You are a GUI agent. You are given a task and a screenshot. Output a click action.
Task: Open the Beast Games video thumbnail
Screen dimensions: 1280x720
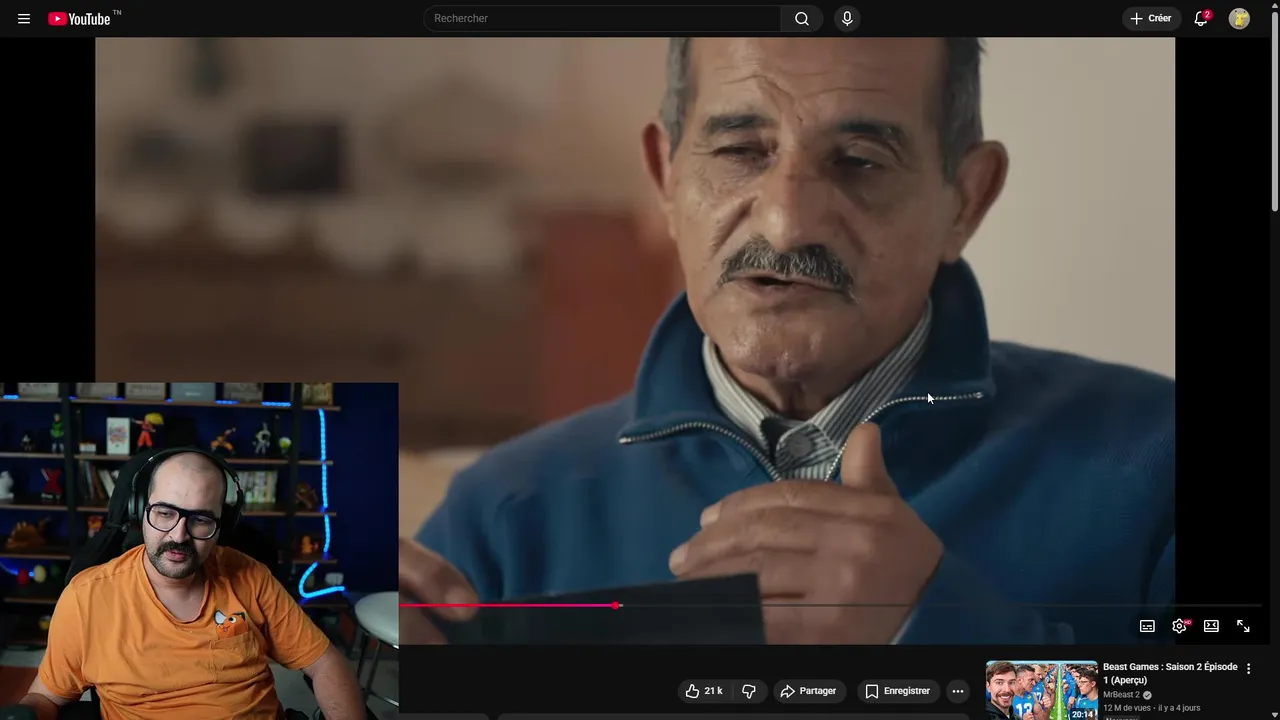1041,690
